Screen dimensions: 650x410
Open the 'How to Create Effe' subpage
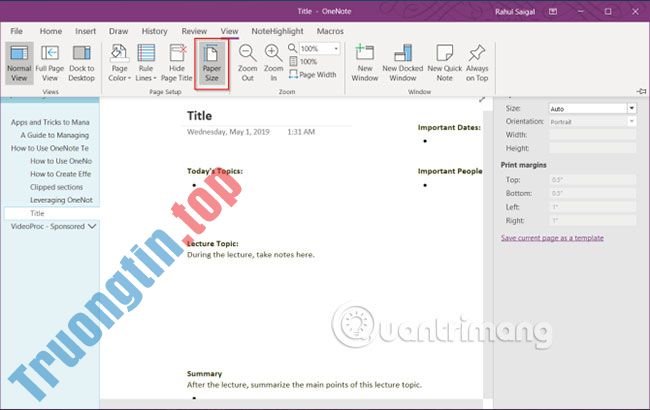pos(61,174)
